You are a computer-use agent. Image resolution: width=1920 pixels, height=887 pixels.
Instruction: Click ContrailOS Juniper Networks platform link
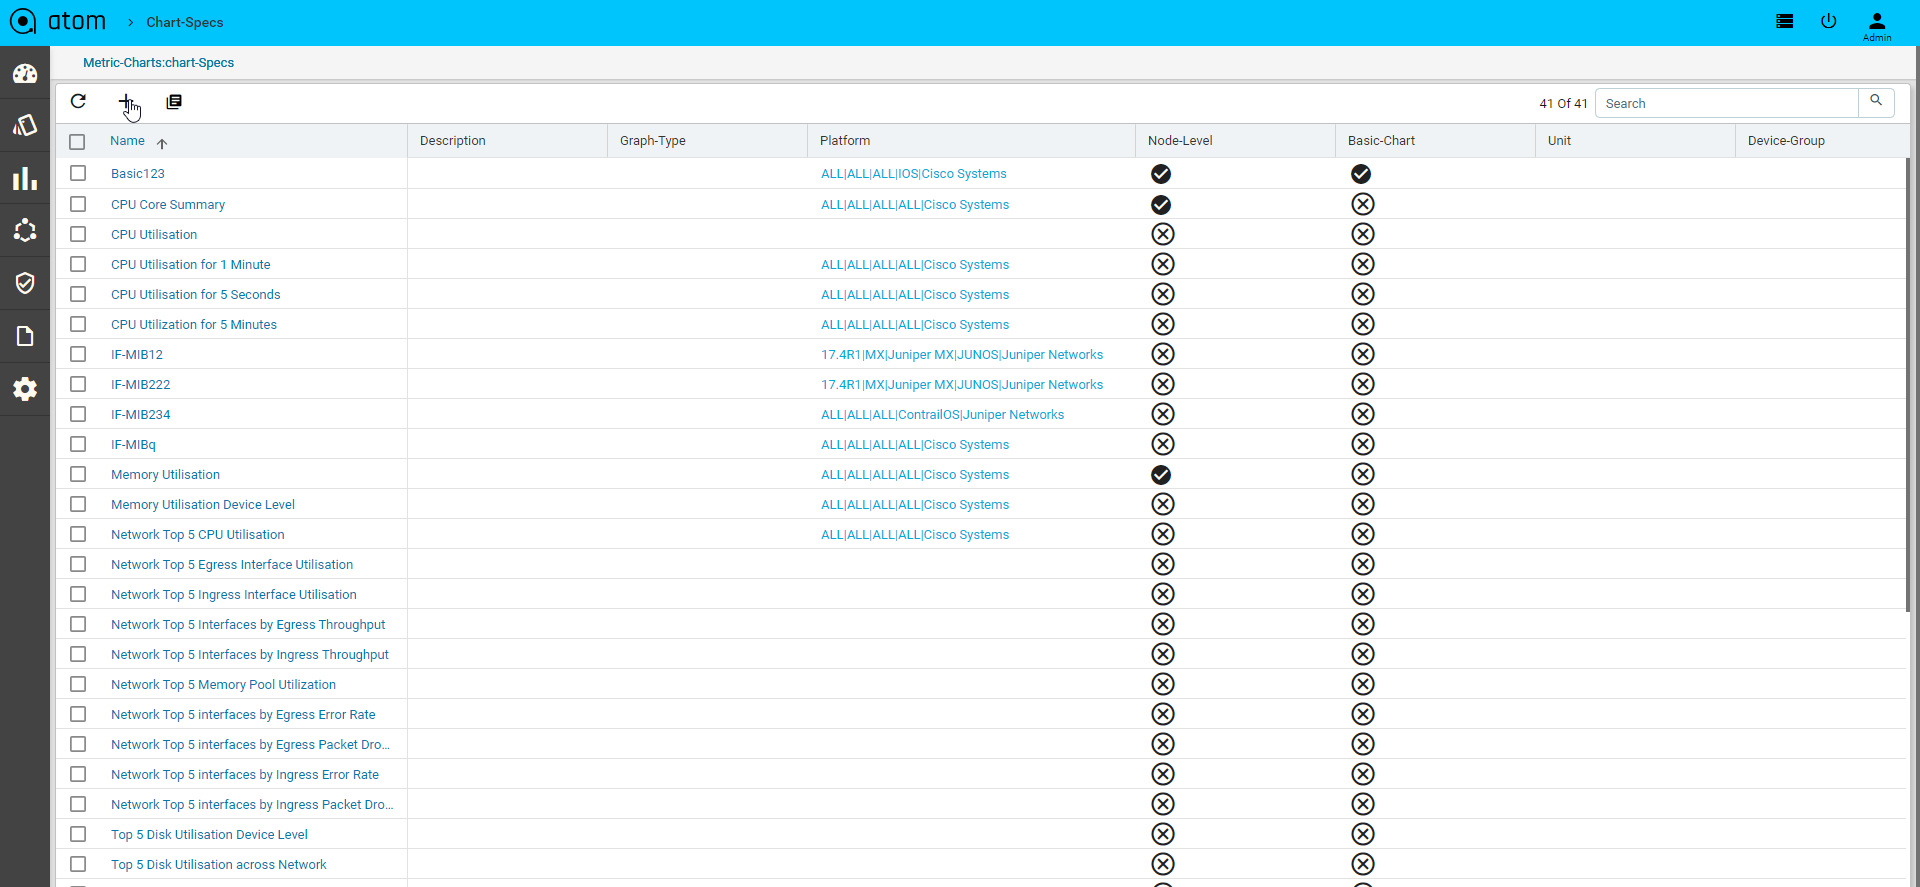pos(942,414)
